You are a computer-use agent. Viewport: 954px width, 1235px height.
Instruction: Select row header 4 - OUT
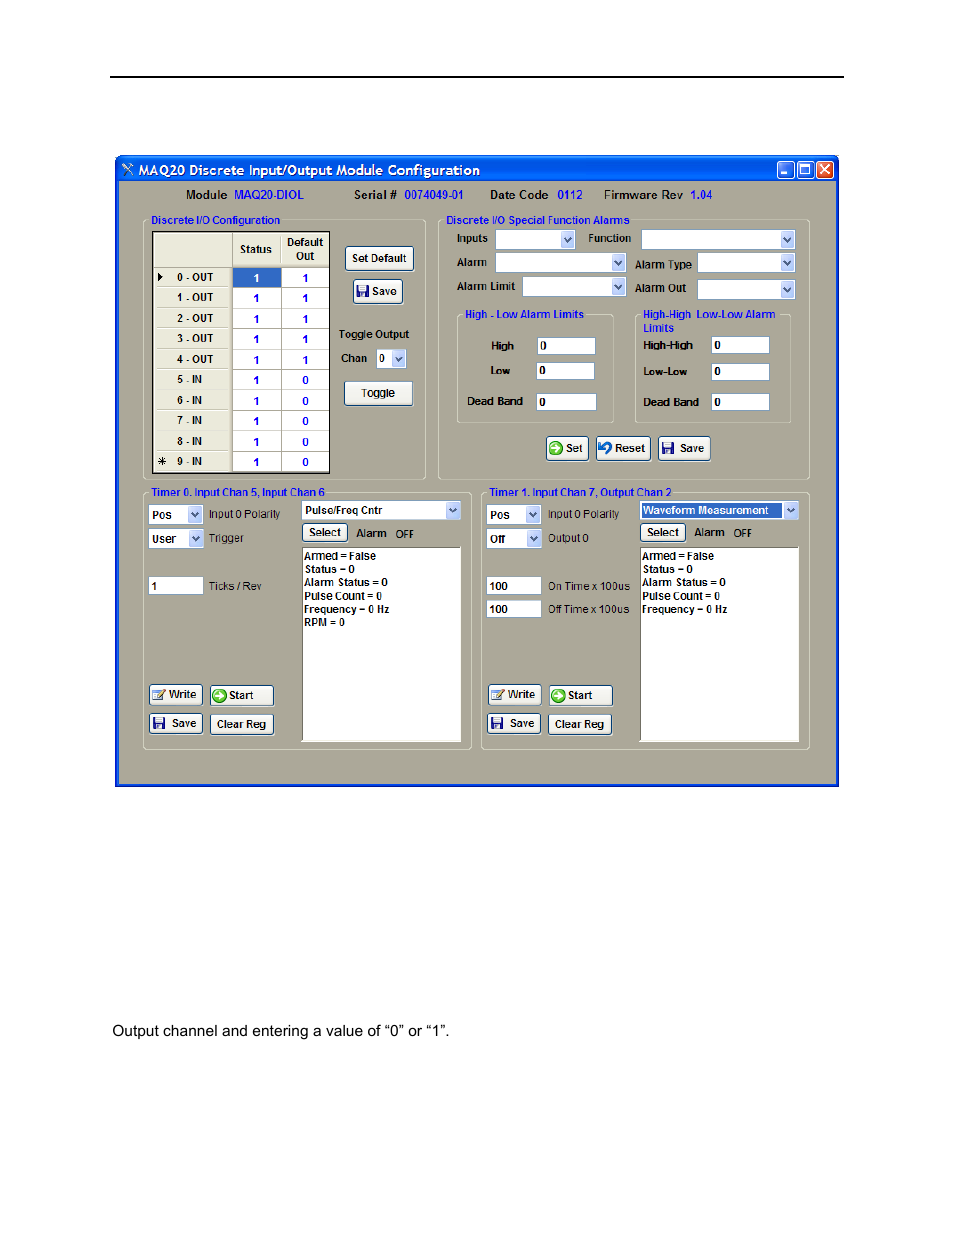(193, 359)
